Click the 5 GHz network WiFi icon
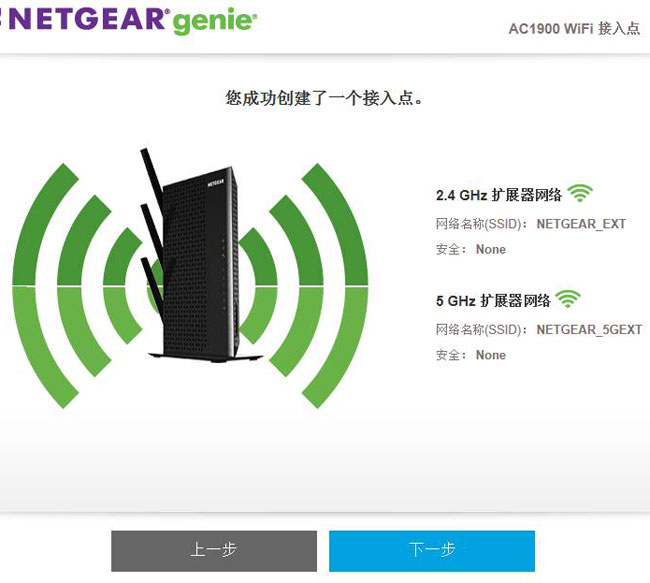The width and height of the screenshot is (650, 583). 568,299
